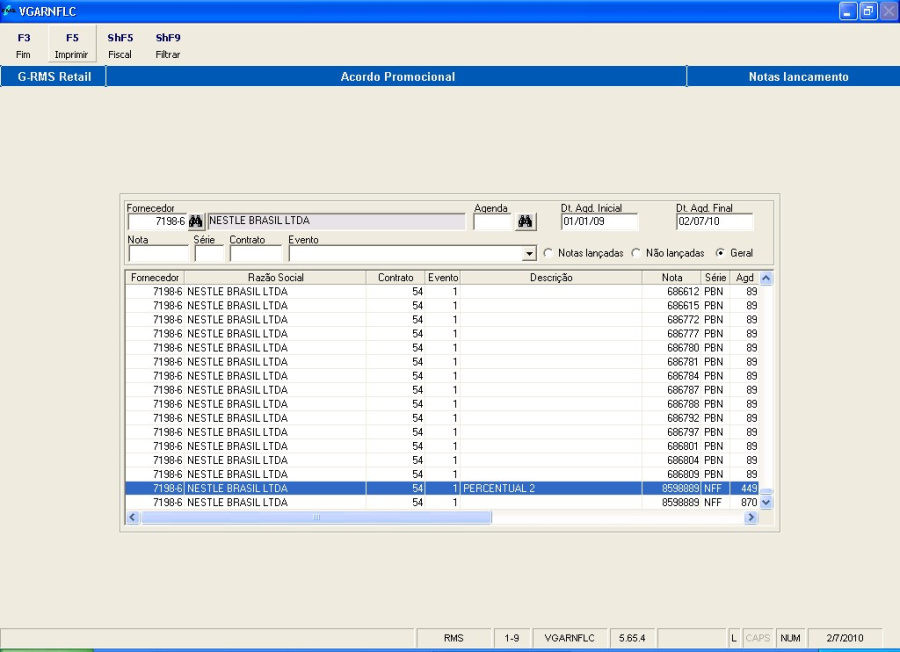
Task: Click the Dt. Agd. Inicial date field
Action: 599,222
